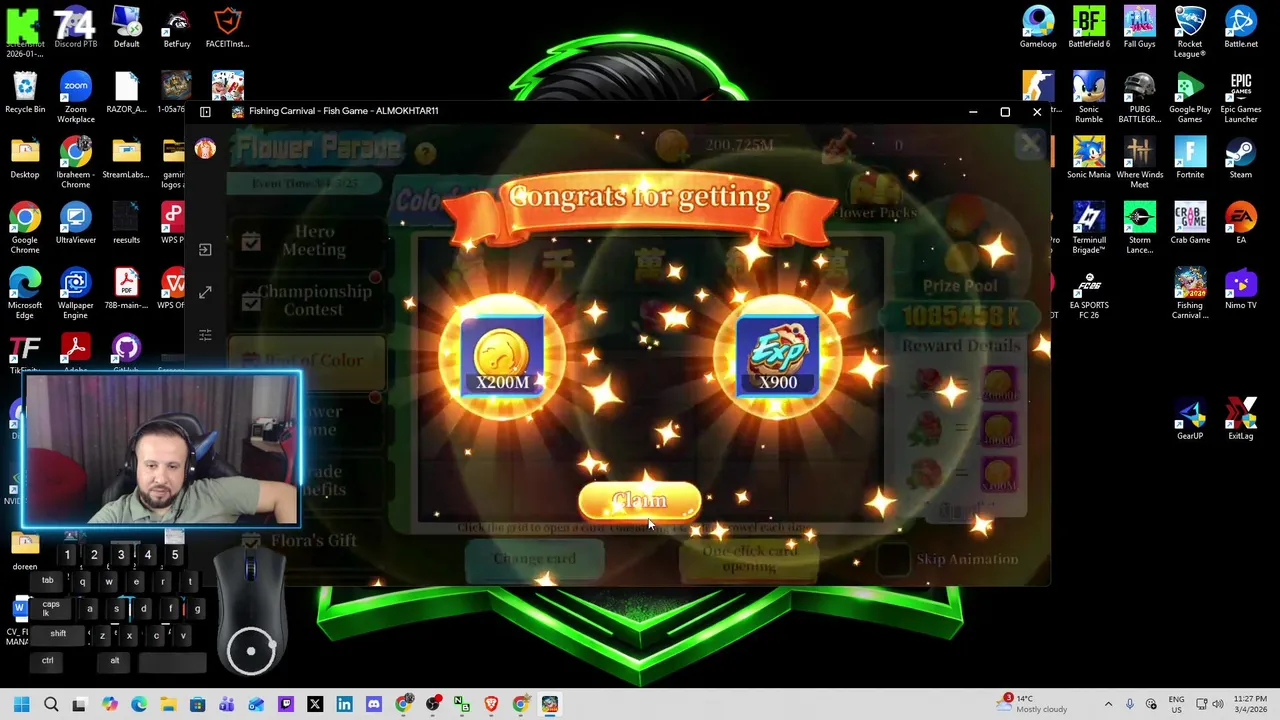Launch Sonic Mania desktop shortcut
Viewport: 1280px width, 720px height.
pyautogui.click(x=1089, y=158)
